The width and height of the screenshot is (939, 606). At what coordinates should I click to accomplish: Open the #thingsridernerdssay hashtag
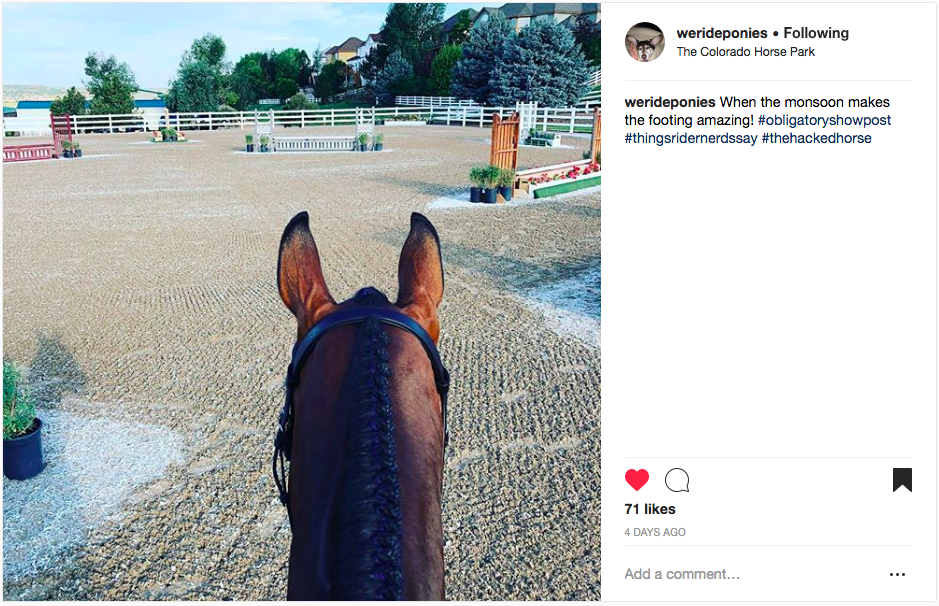pos(690,138)
